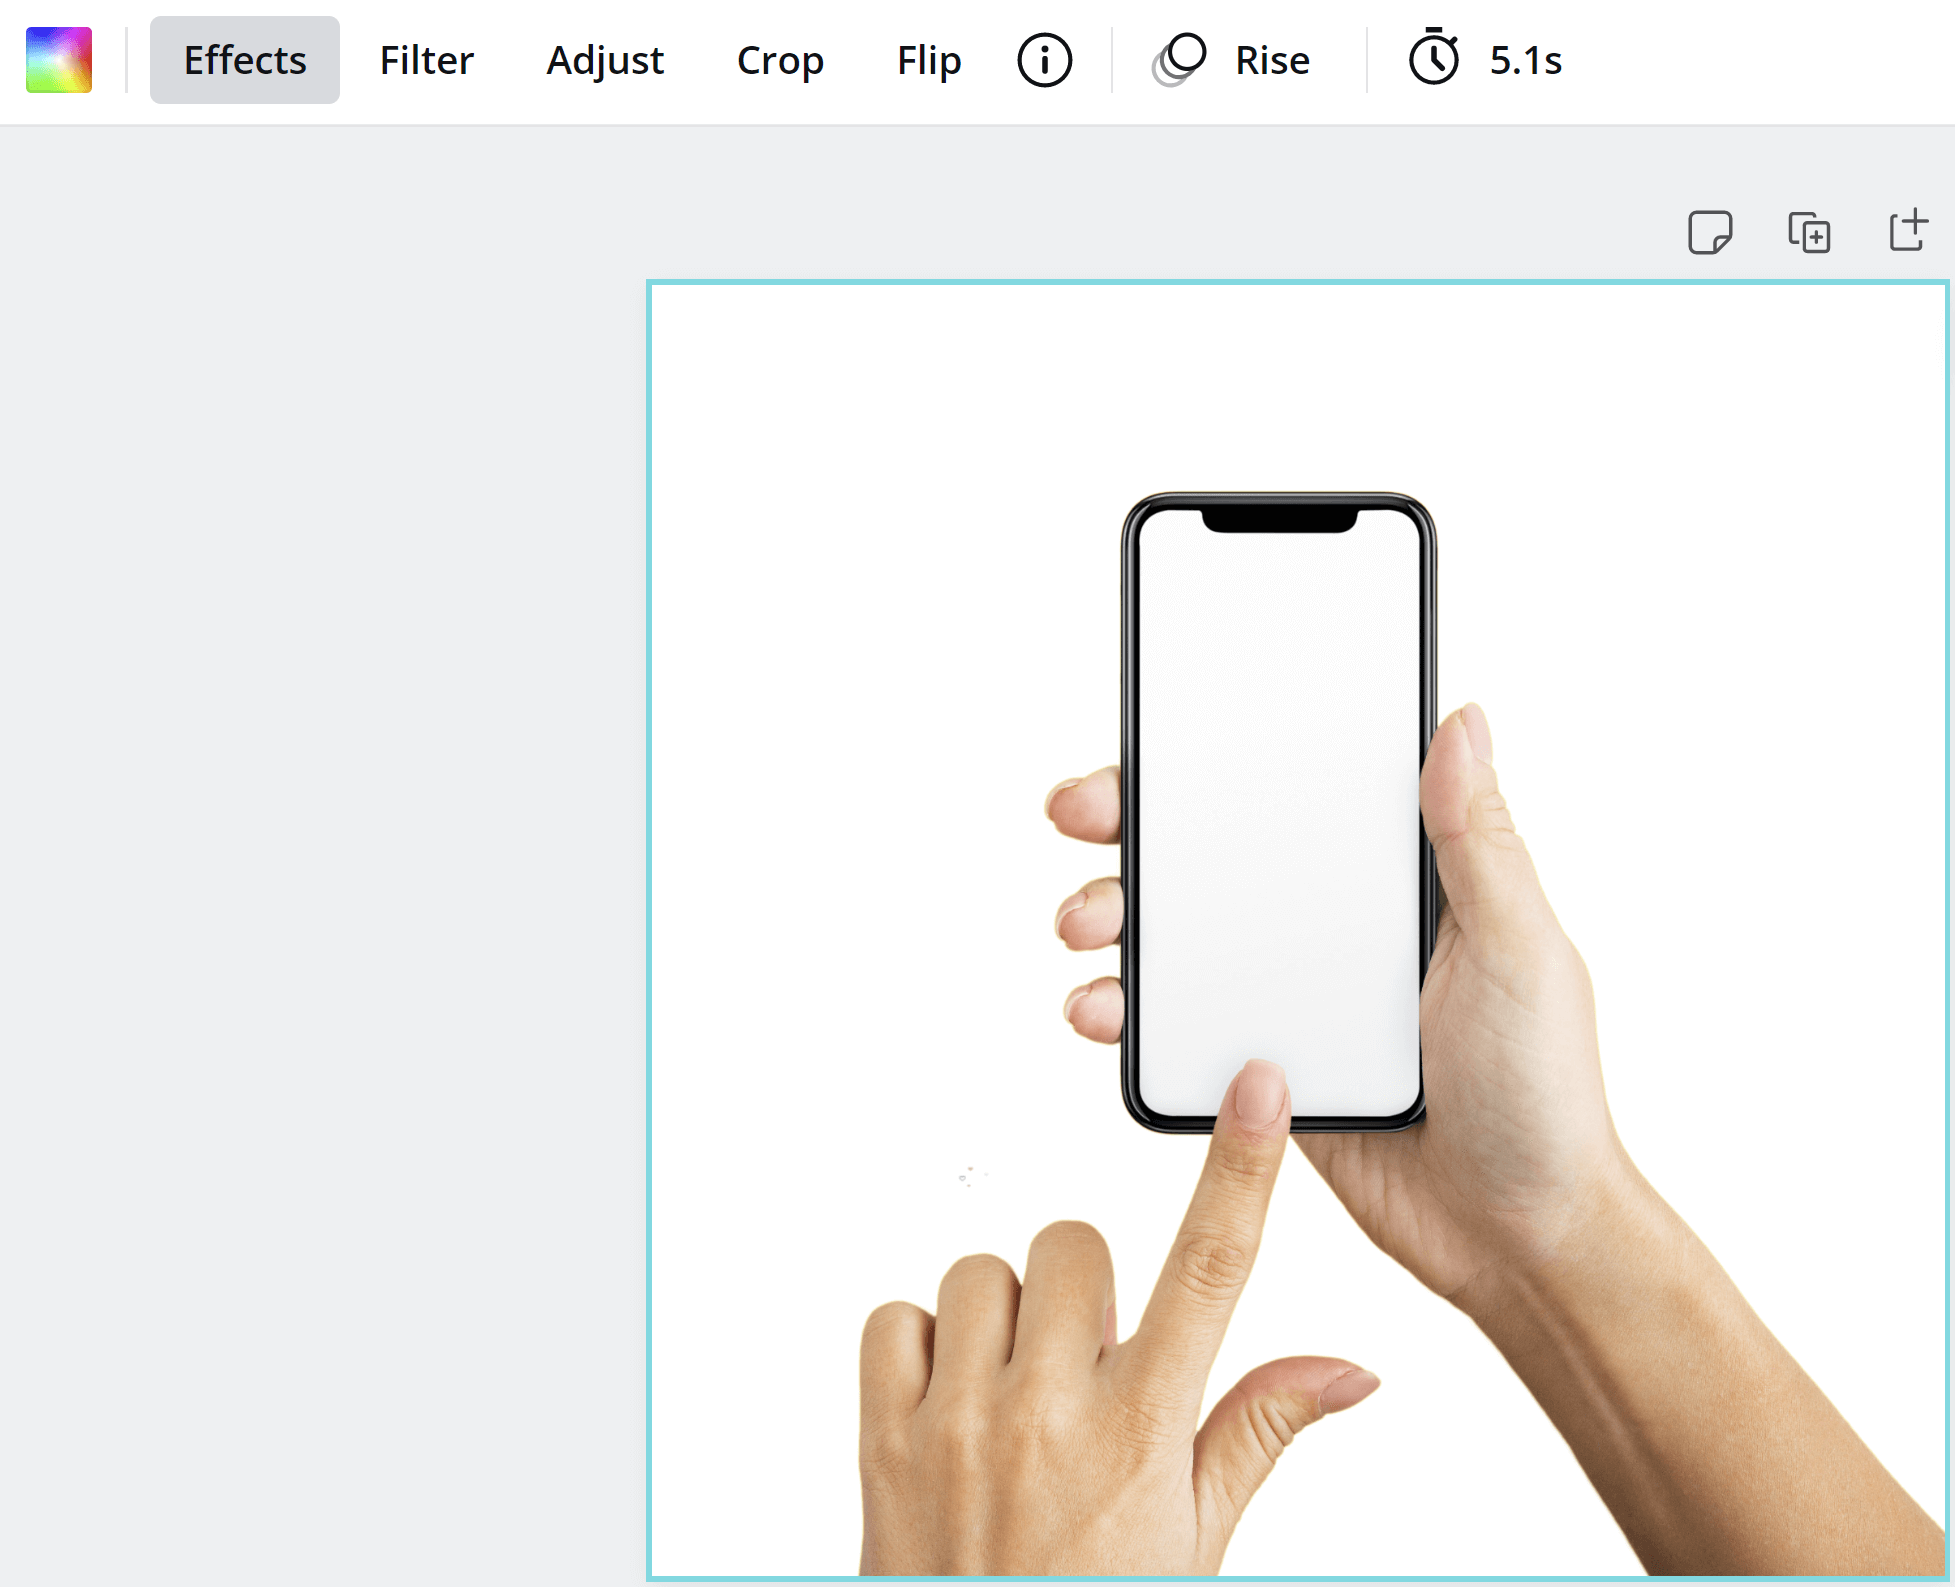The width and height of the screenshot is (1955, 1587).
Task: Duplicate the page with copy icon
Action: coord(1809,232)
